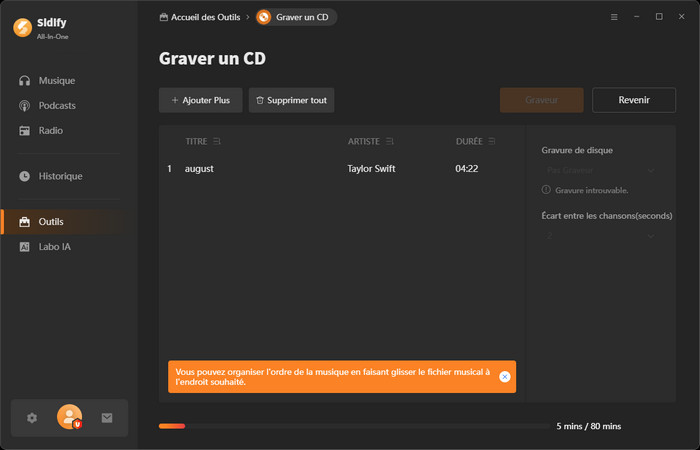Open Labo IA in the sidebar

[x=54, y=246]
